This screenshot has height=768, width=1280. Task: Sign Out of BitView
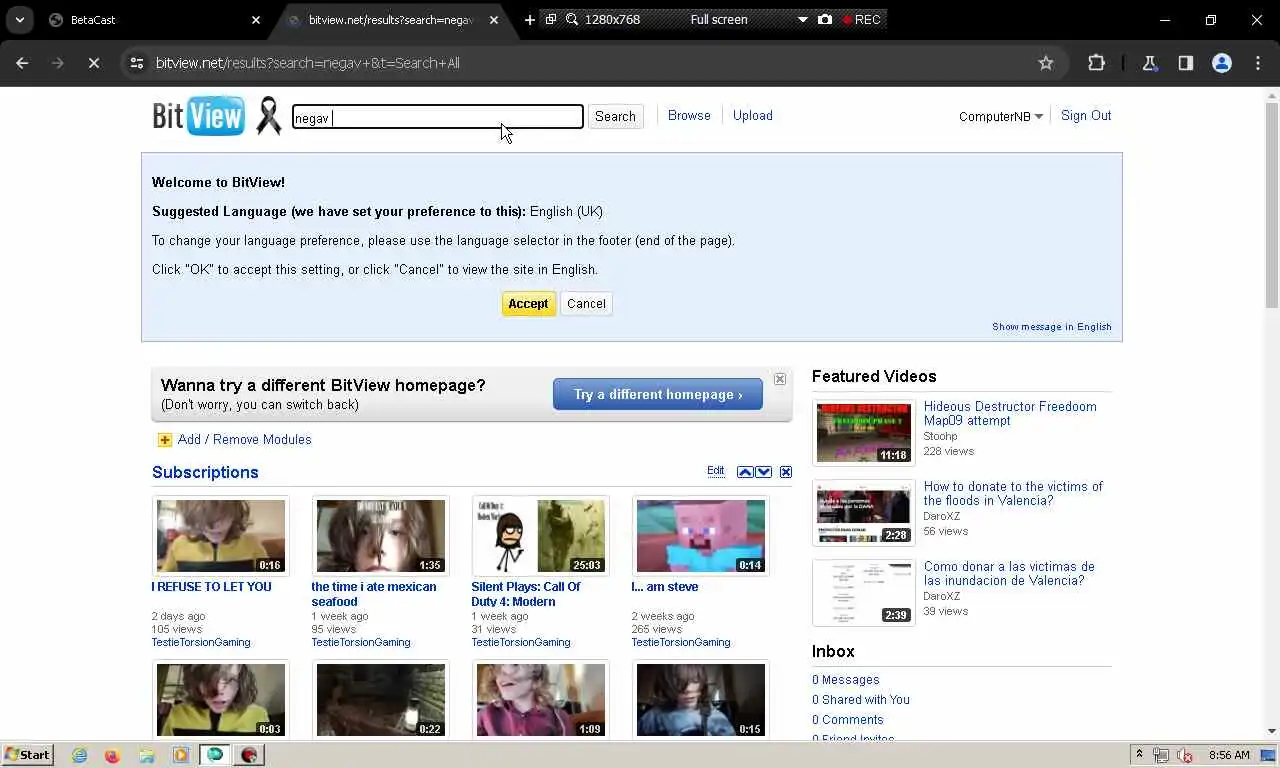(1086, 115)
